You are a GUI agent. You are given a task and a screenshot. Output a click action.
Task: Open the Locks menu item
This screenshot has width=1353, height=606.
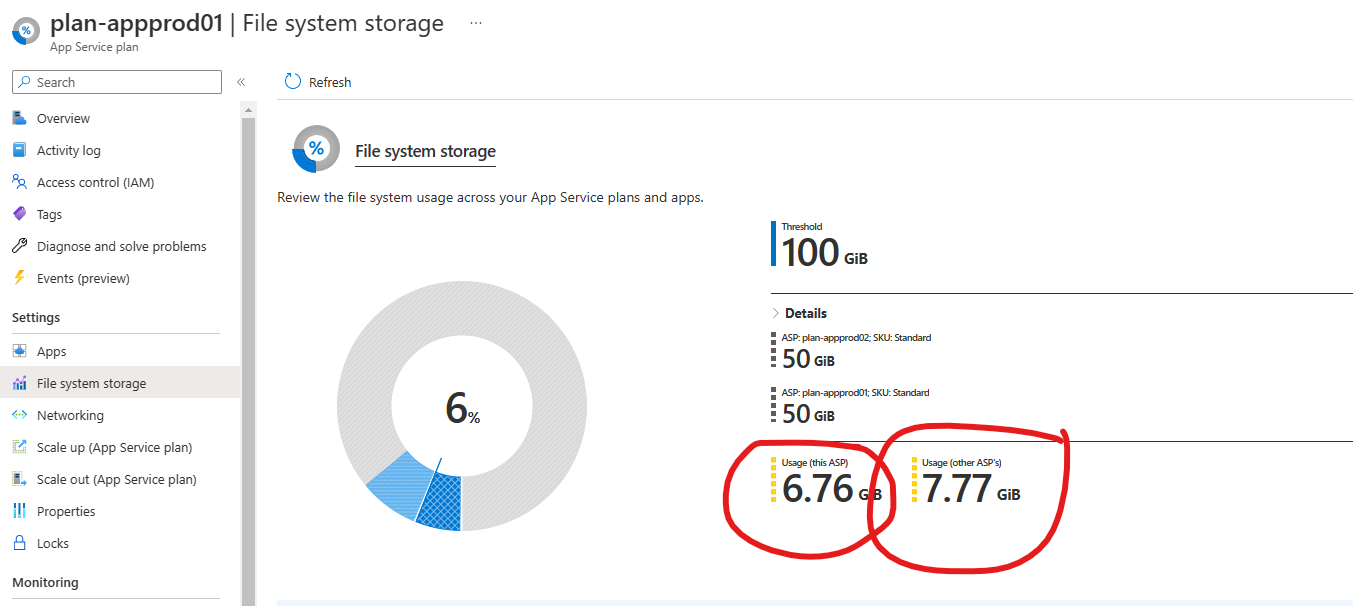coord(53,543)
